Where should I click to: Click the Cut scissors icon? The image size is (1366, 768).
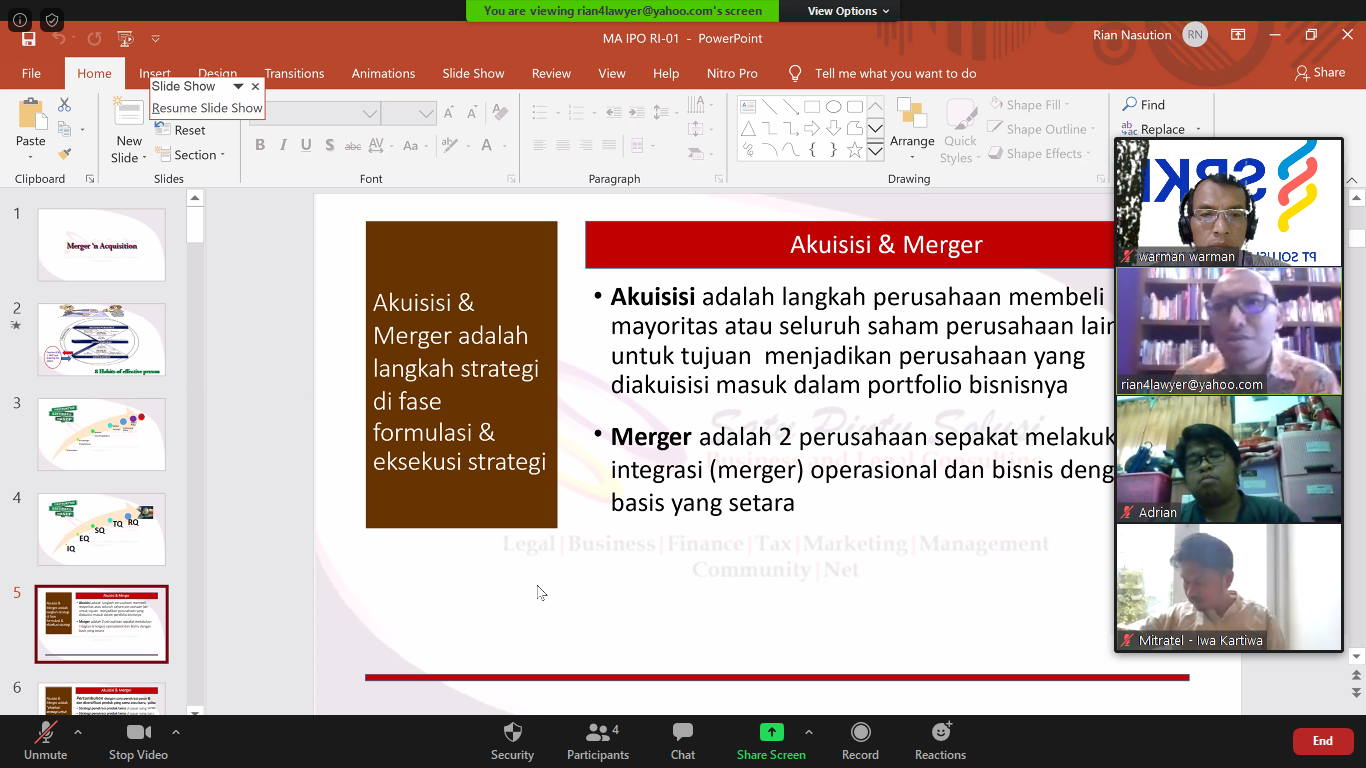tap(65, 105)
